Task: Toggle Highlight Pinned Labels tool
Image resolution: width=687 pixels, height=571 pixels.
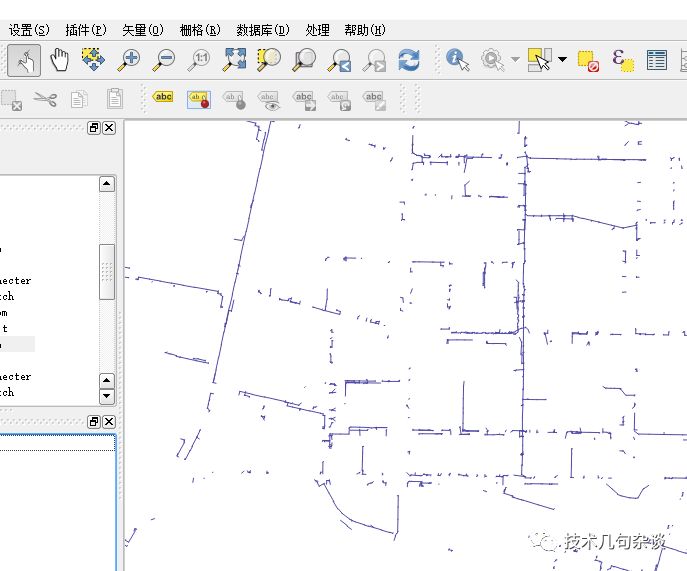Action: (199, 99)
